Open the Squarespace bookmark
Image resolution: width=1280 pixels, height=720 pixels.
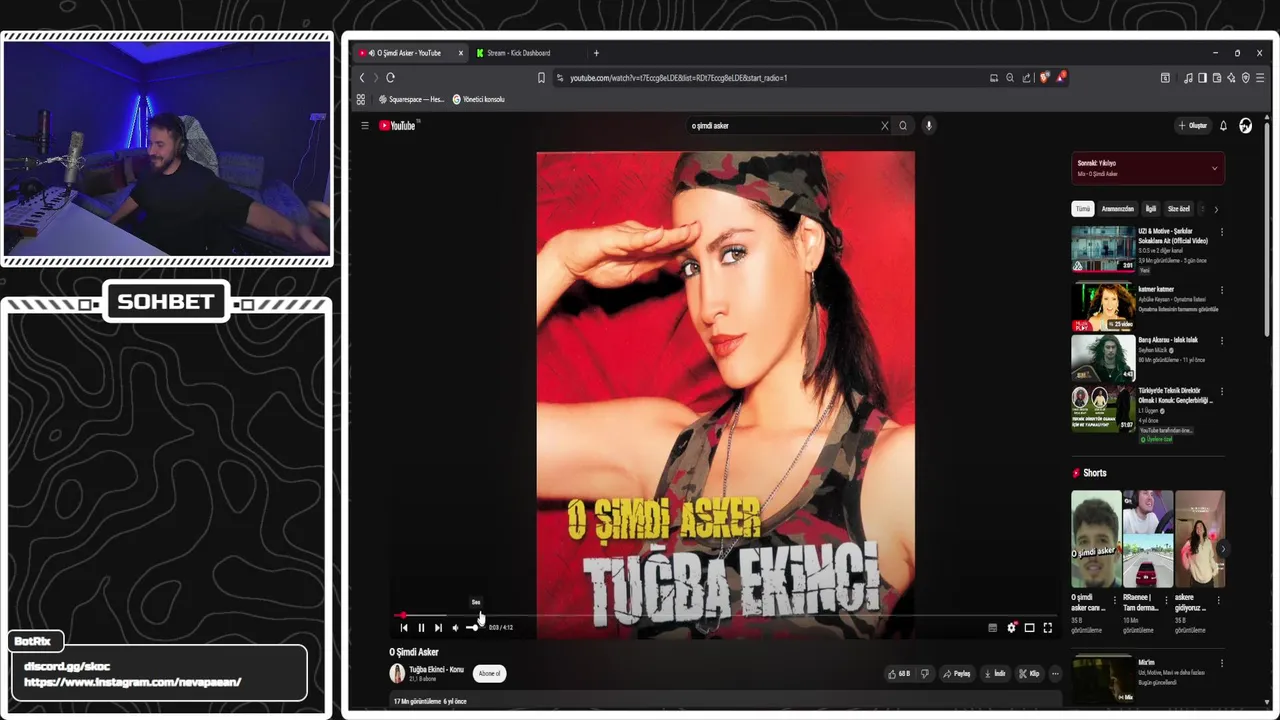(412, 100)
